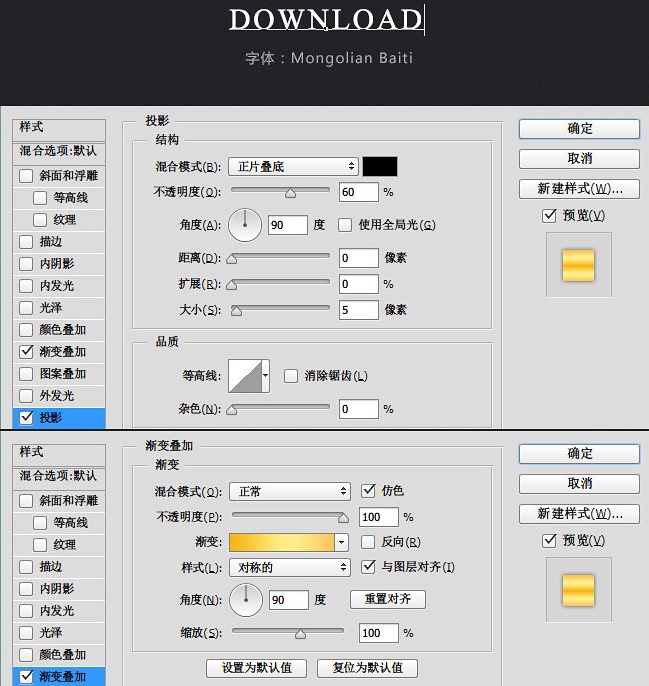Enable 光泽 in the 渐变叠加 dialog style list
Viewport: 649px width, 686px height.
(26, 633)
